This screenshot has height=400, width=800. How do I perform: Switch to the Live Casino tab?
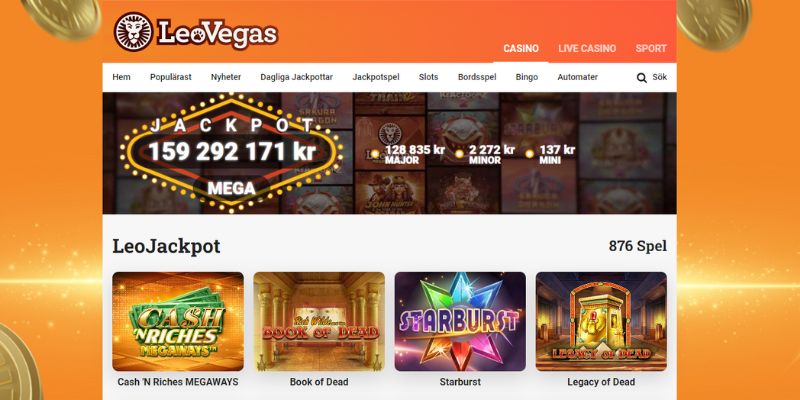click(x=587, y=48)
